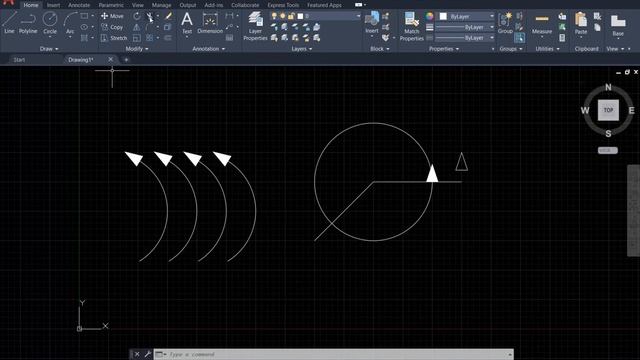Viewport: 640px width, 360px height.
Task: Open the Express Tools ribbon tab
Action: (283, 5)
